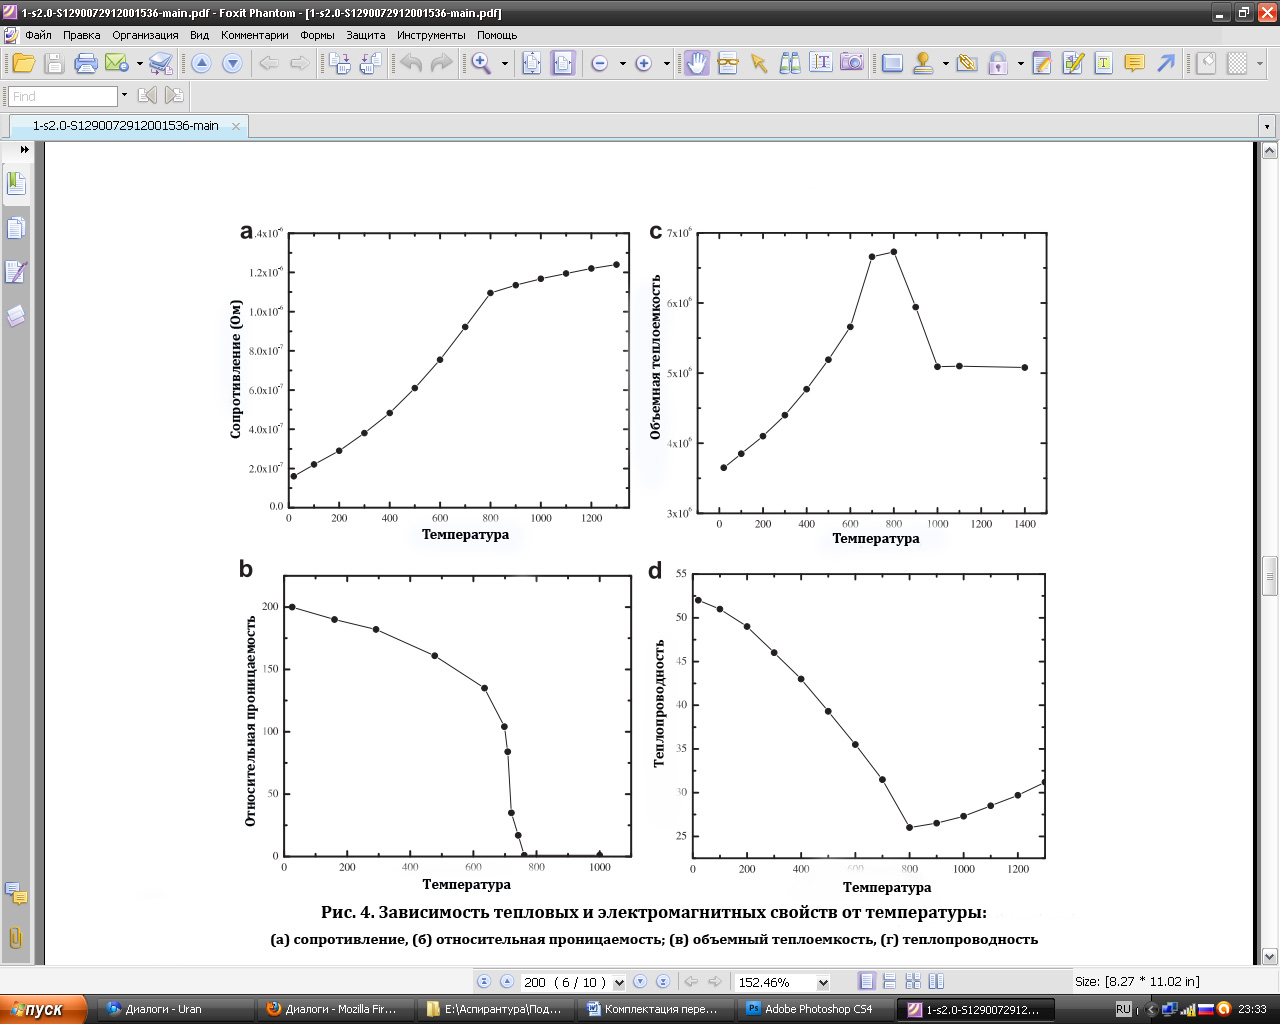Viewport: 1280px width, 1024px height.
Task: Select the arrow annotation-select tool
Action: click(x=759, y=63)
